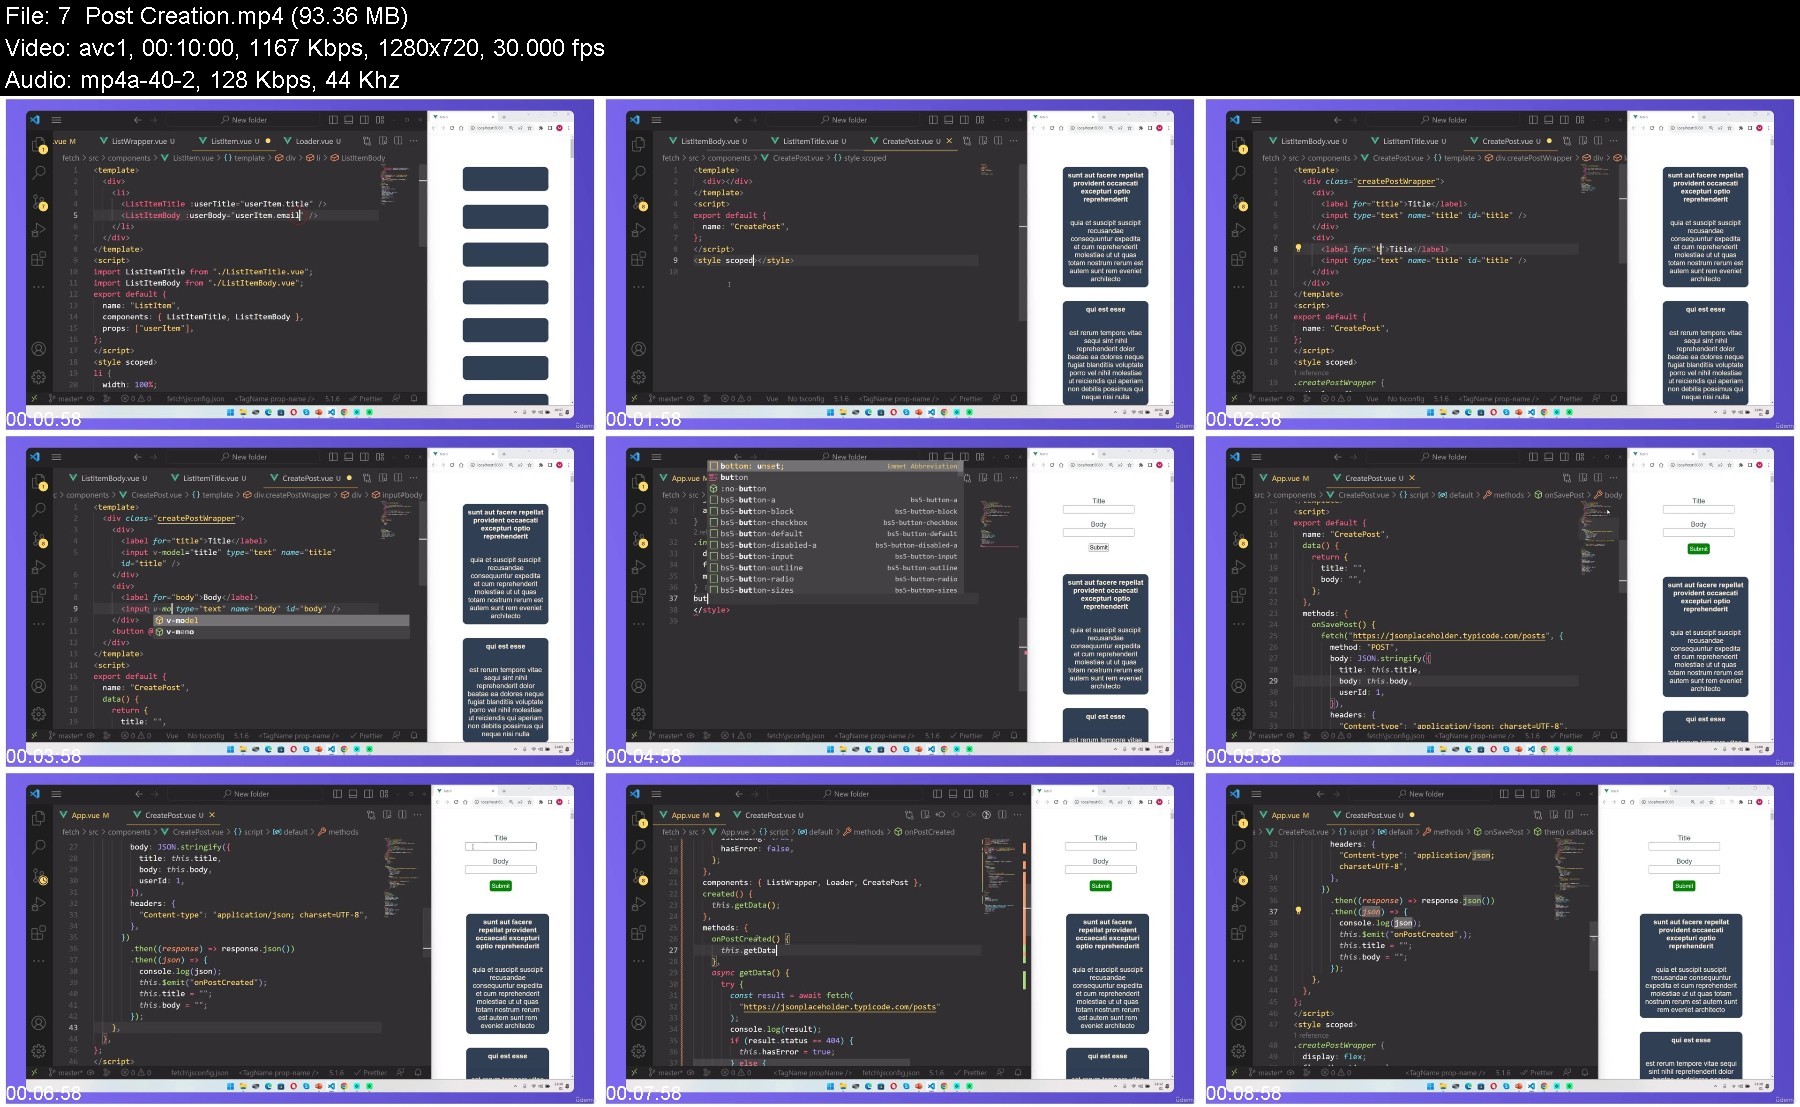
Task: Click Explorer icon in 00:04:58 thumbnail
Action: (639, 482)
